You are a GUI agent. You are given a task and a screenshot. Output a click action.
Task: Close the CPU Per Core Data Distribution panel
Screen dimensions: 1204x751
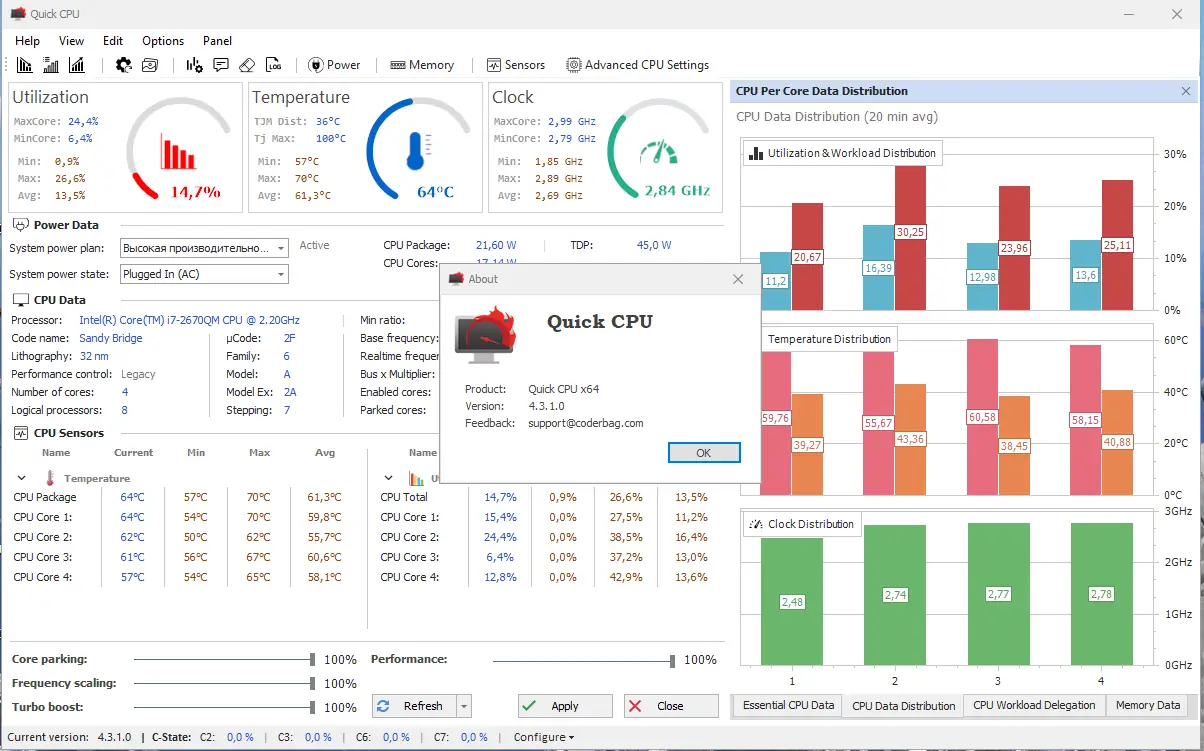tap(1186, 91)
